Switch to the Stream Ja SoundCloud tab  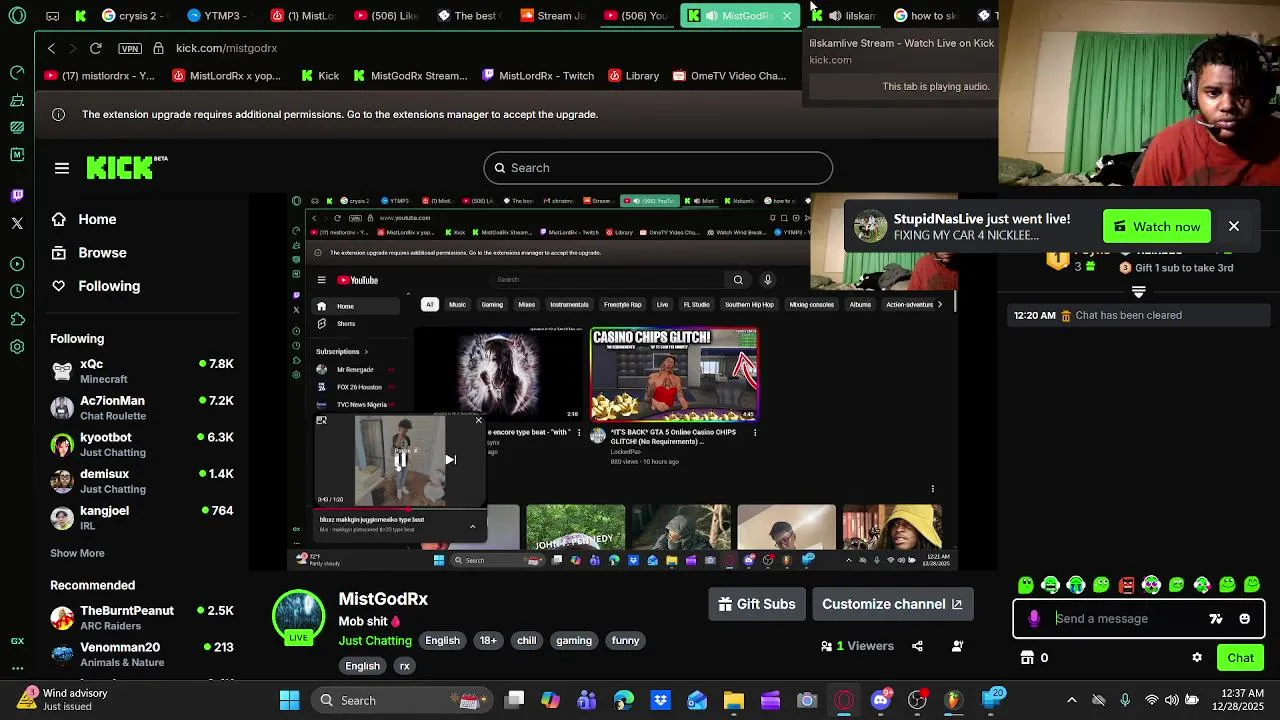pos(553,16)
